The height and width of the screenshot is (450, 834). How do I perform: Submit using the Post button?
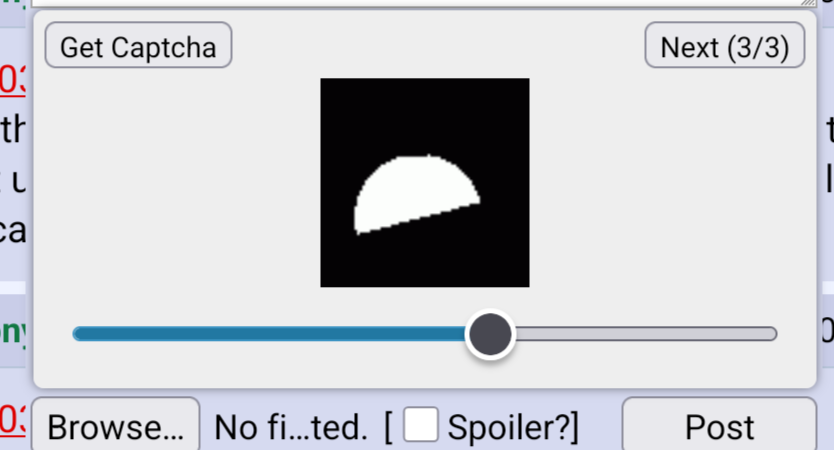[719, 427]
